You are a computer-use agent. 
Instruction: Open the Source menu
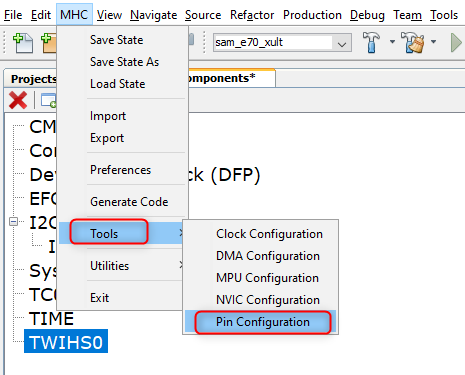[x=203, y=15]
